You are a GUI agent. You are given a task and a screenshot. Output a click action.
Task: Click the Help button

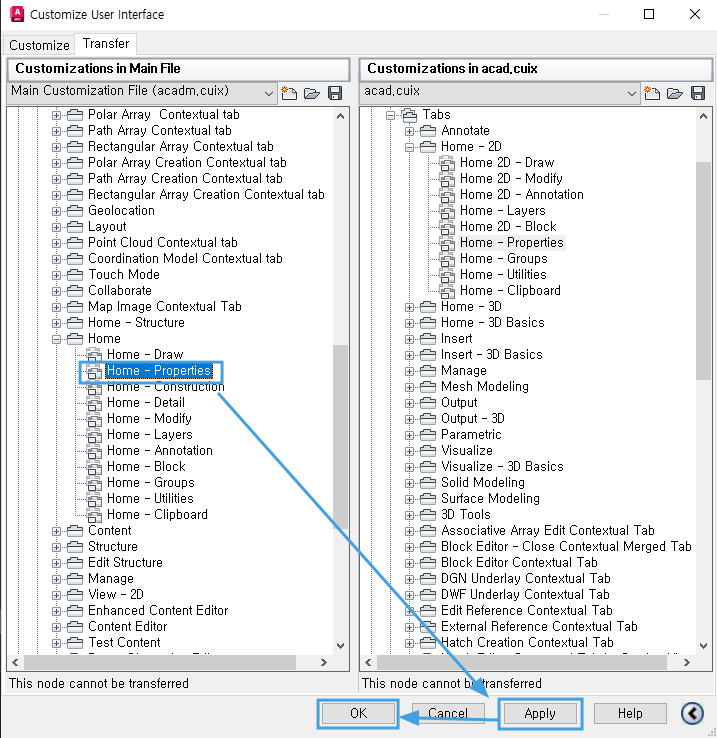point(630,714)
